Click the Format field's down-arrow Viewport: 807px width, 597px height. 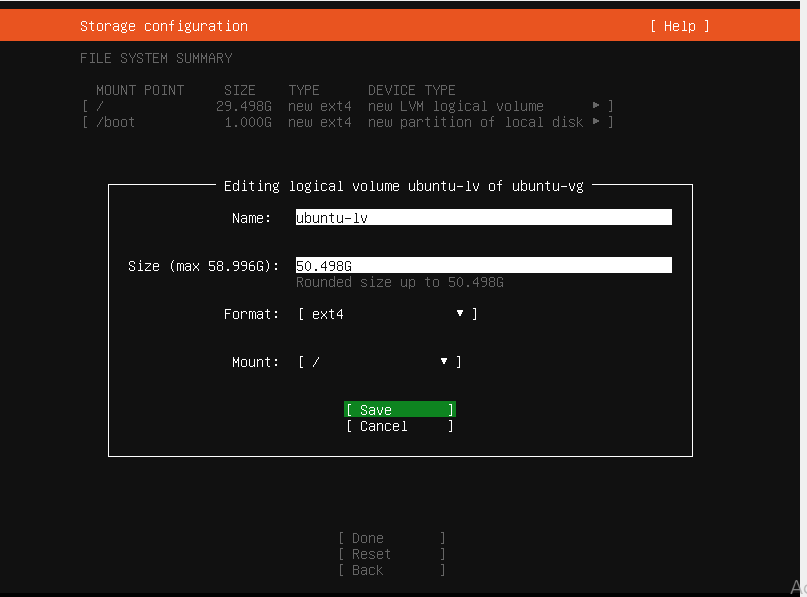460,314
